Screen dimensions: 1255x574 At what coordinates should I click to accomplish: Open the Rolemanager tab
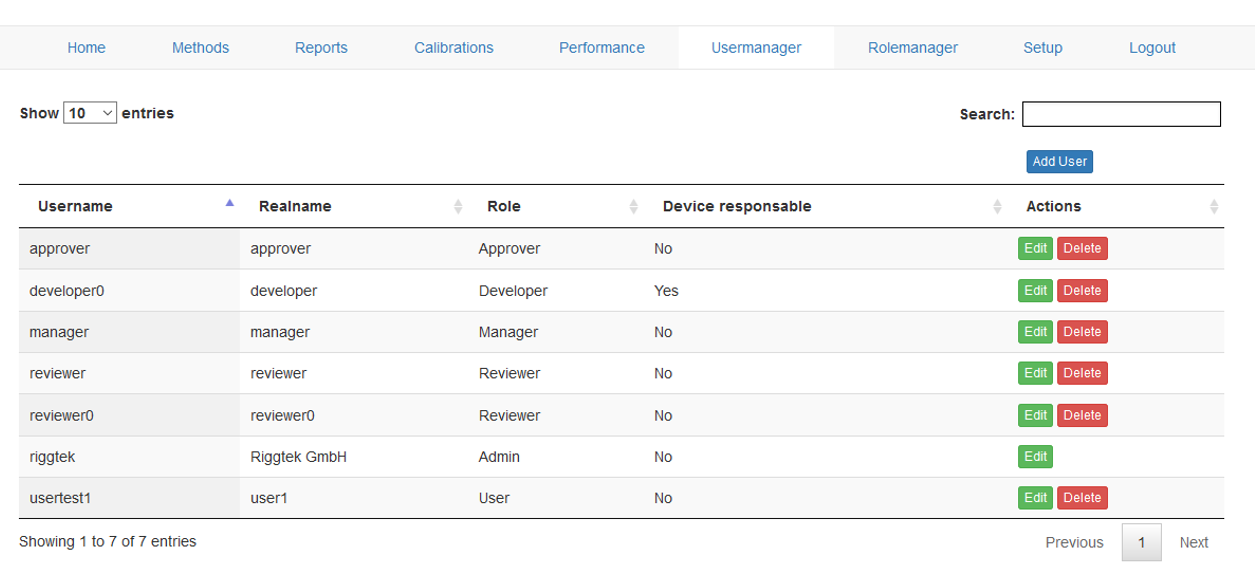tap(912, 48)
